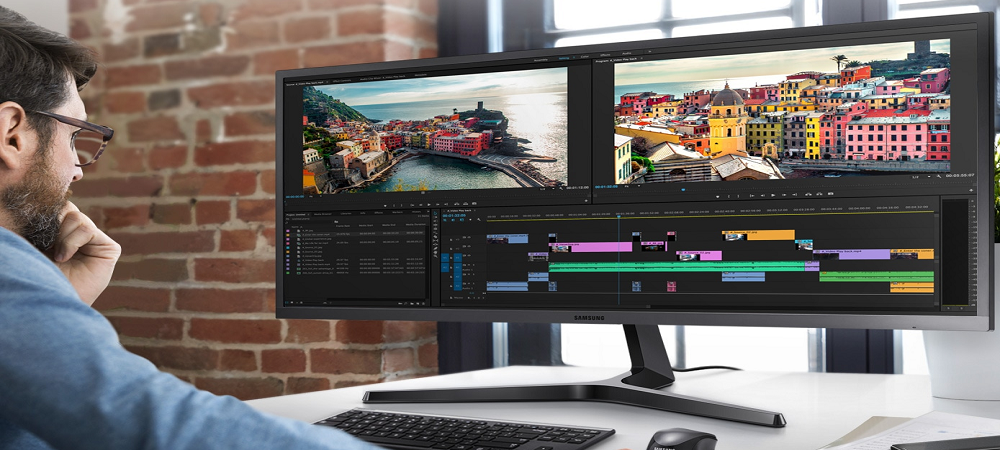Open the Source monitor button editor
Image resolution: width=1000 pixels, height=450 pixels.
(x=586, y=201)
